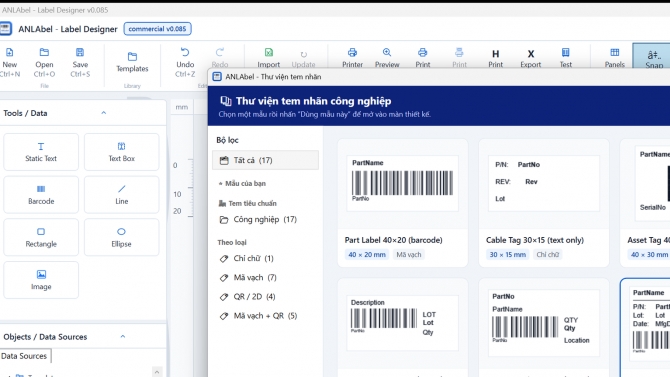
Task: Collapse the Tools / Data panel
Action: point(103,113)
